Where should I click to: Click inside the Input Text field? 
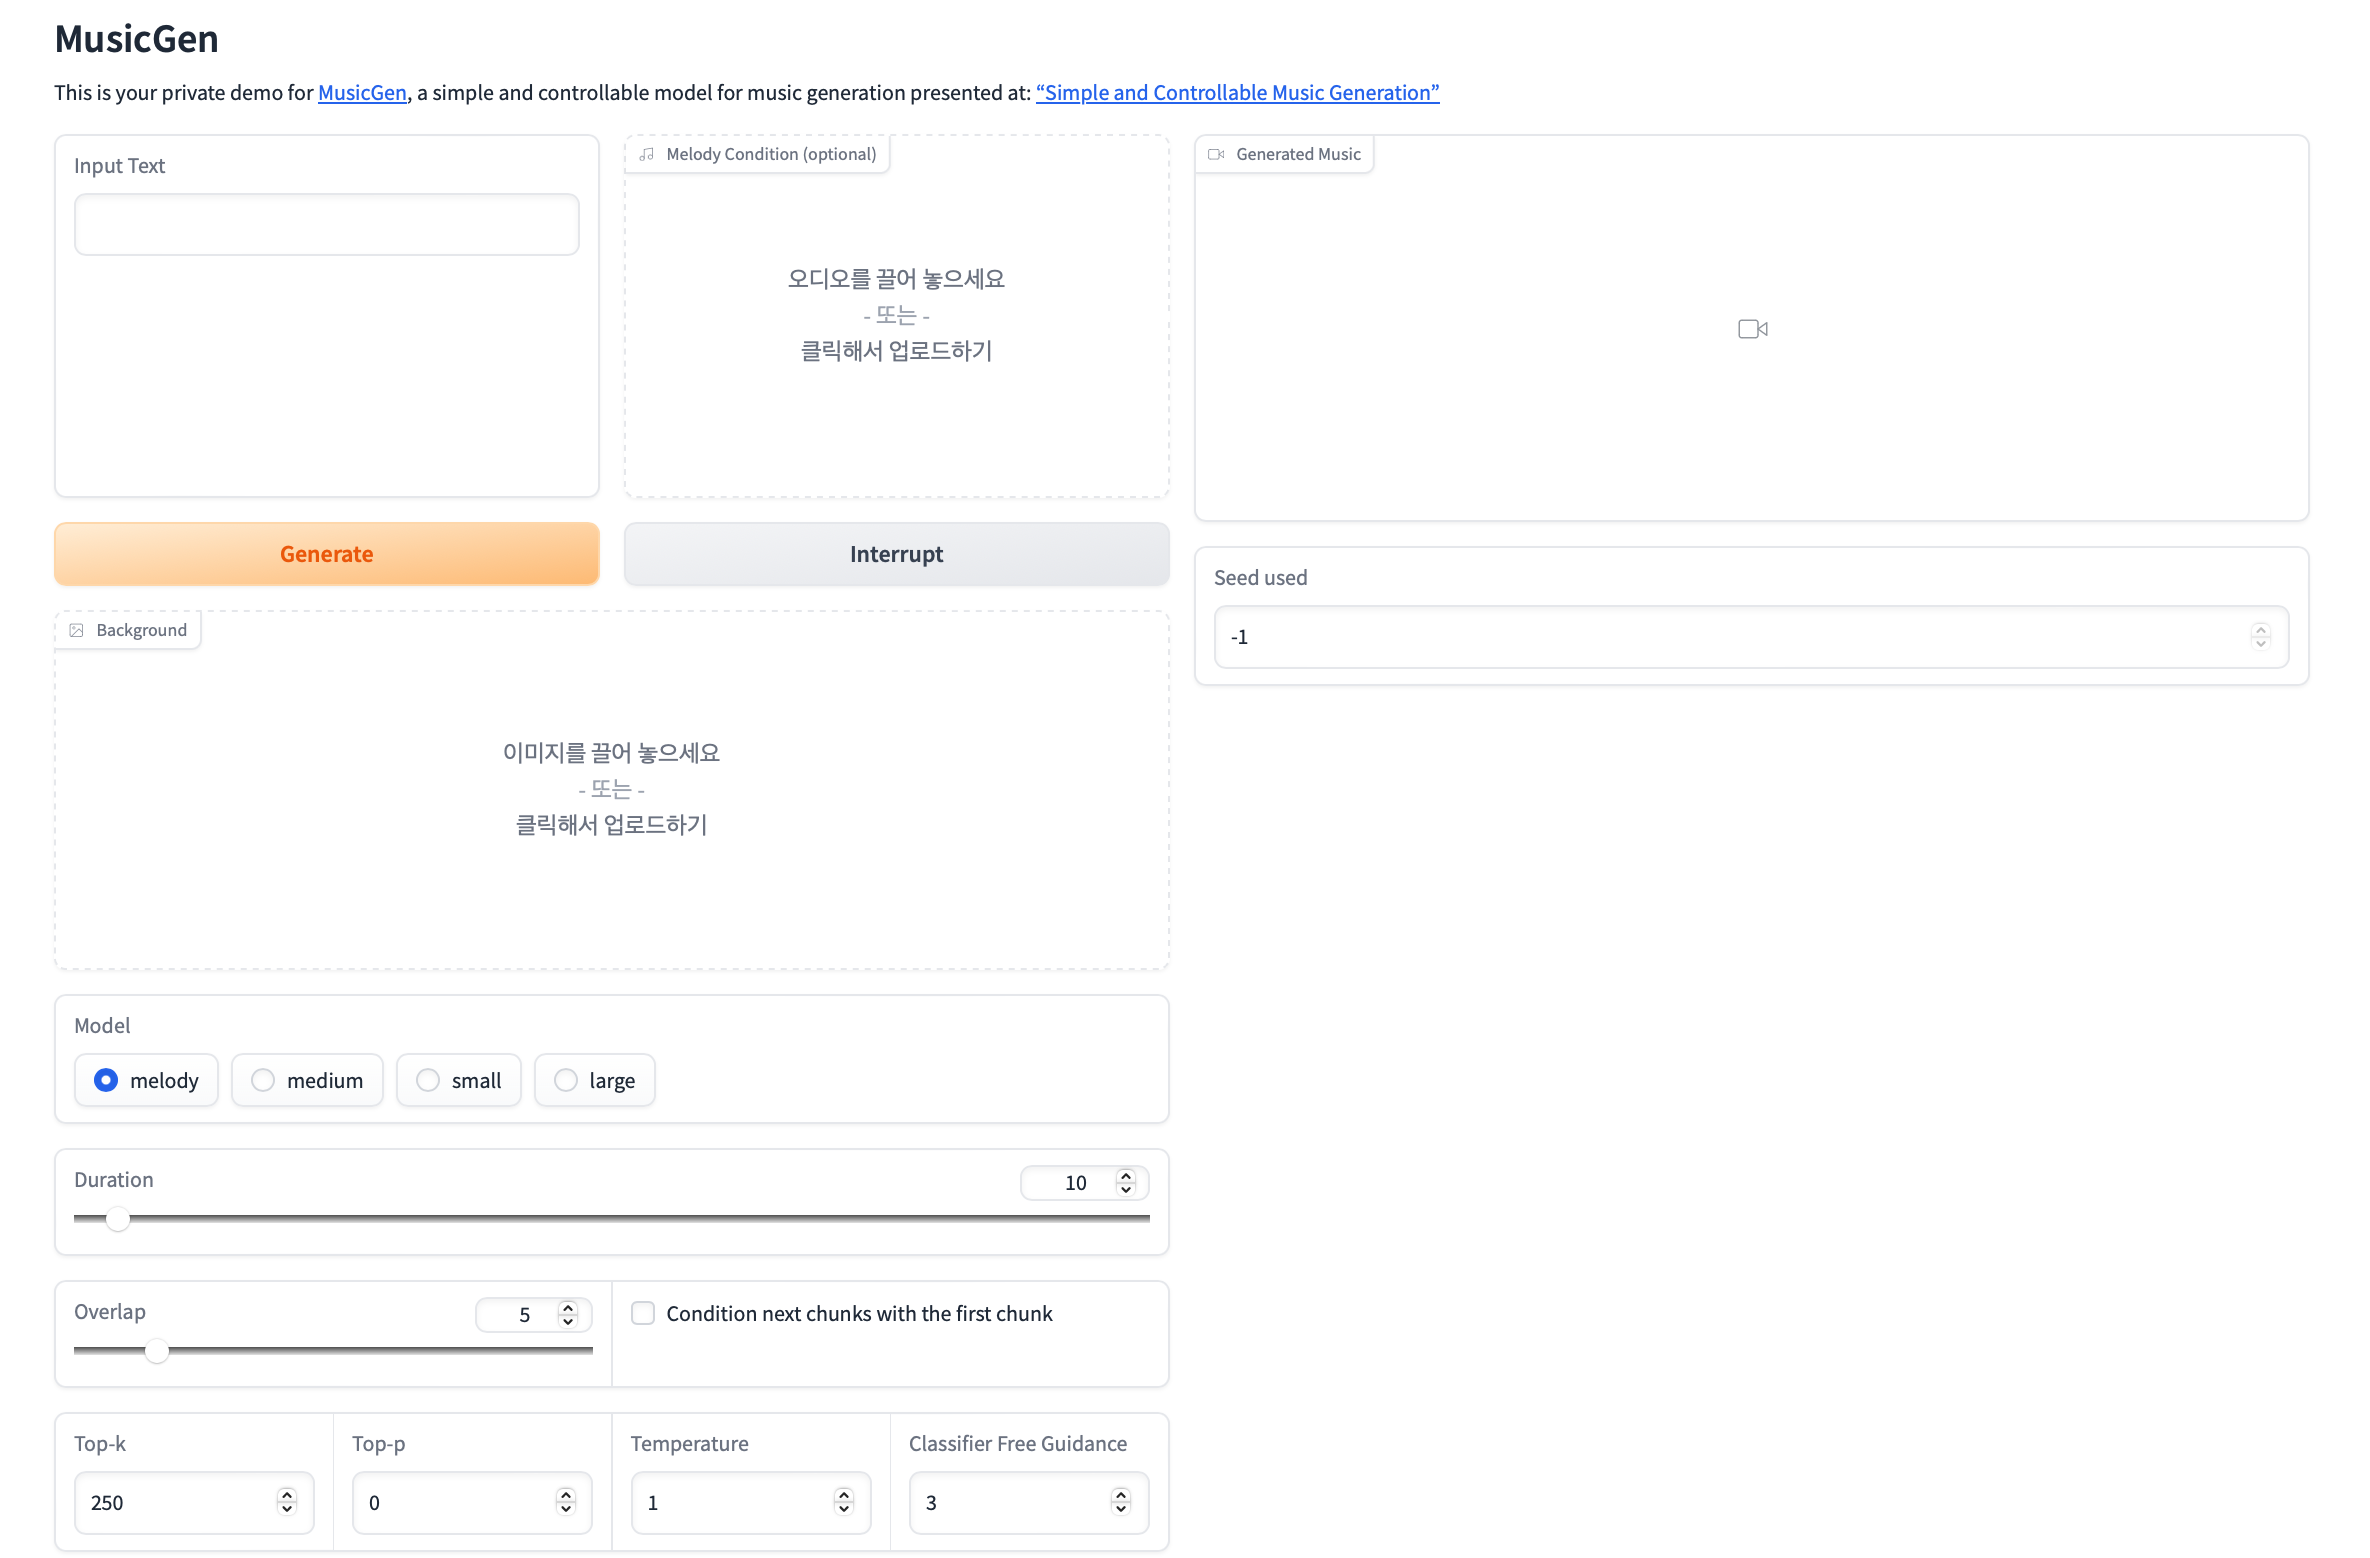click(326, 225)
